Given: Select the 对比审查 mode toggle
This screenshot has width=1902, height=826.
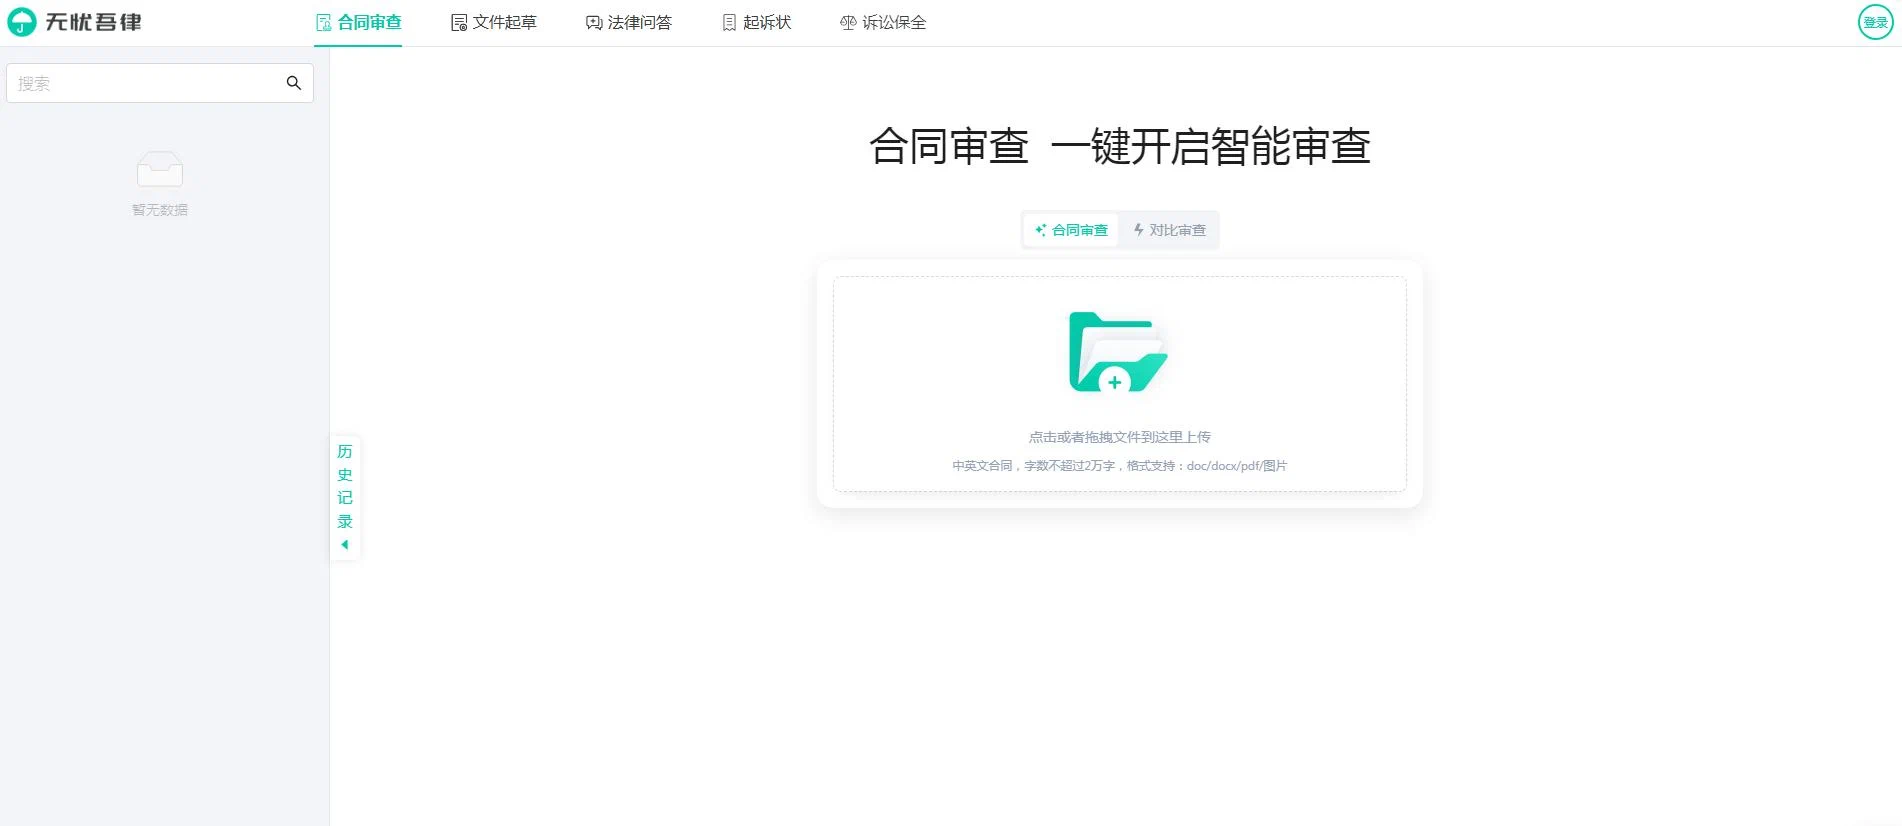Looking at the screenshot, I should coord(1169,230).
